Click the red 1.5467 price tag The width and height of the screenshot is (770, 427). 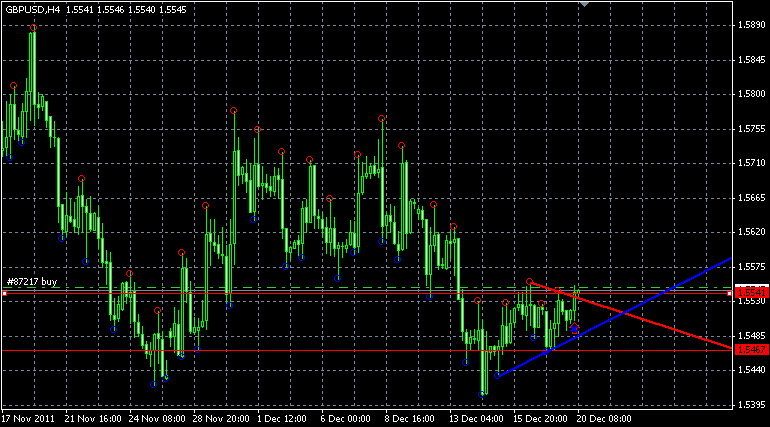click(751, 350)
